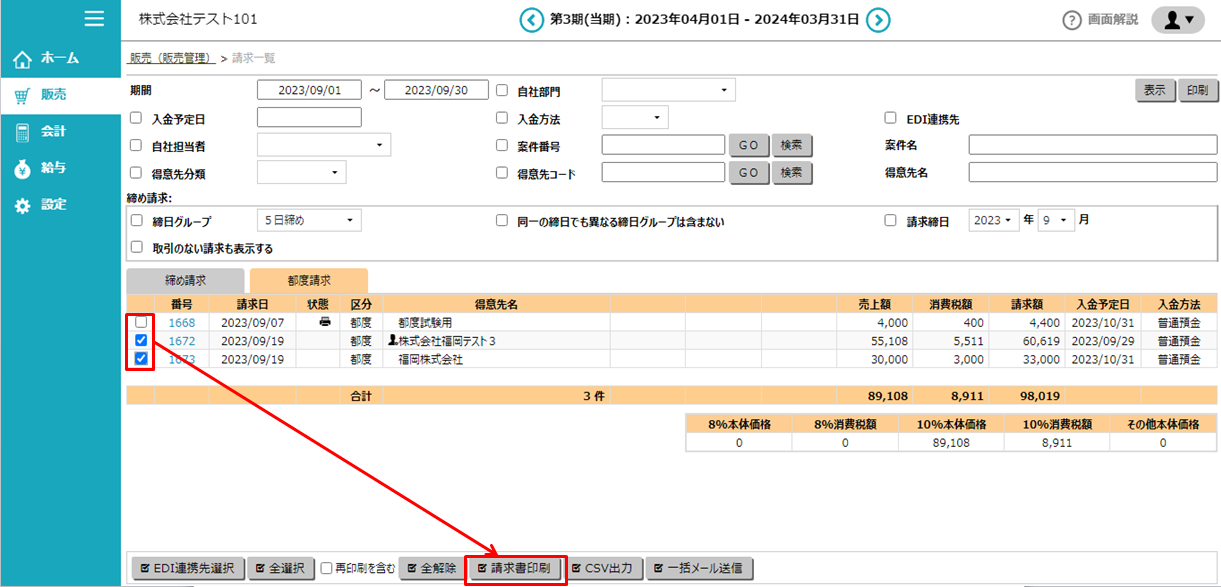1221x587 pixels.
Task: Open the 画面解説 help icon
Action: [1072, 20]
